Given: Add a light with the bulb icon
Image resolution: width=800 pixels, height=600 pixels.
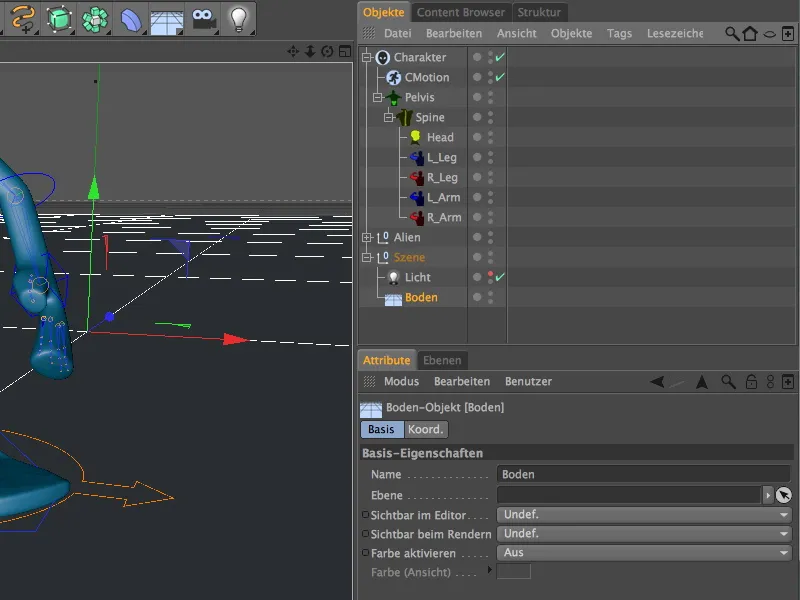Looking at the screenshot, I should point(238,19).
